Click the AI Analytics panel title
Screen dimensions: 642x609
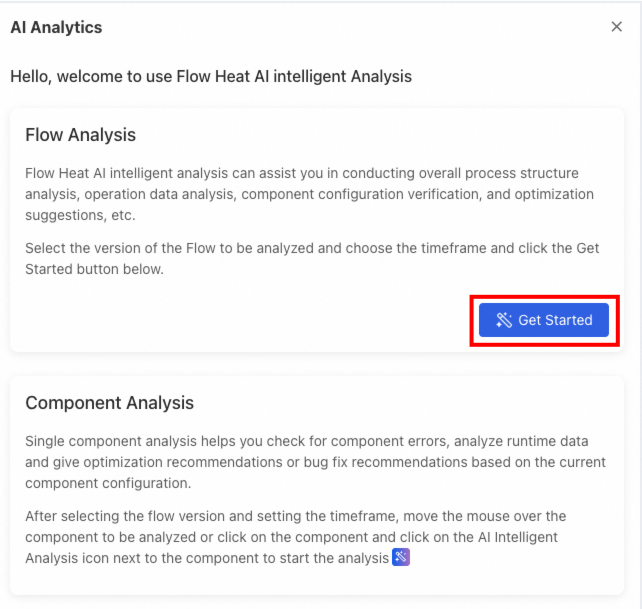click(56, 27)
